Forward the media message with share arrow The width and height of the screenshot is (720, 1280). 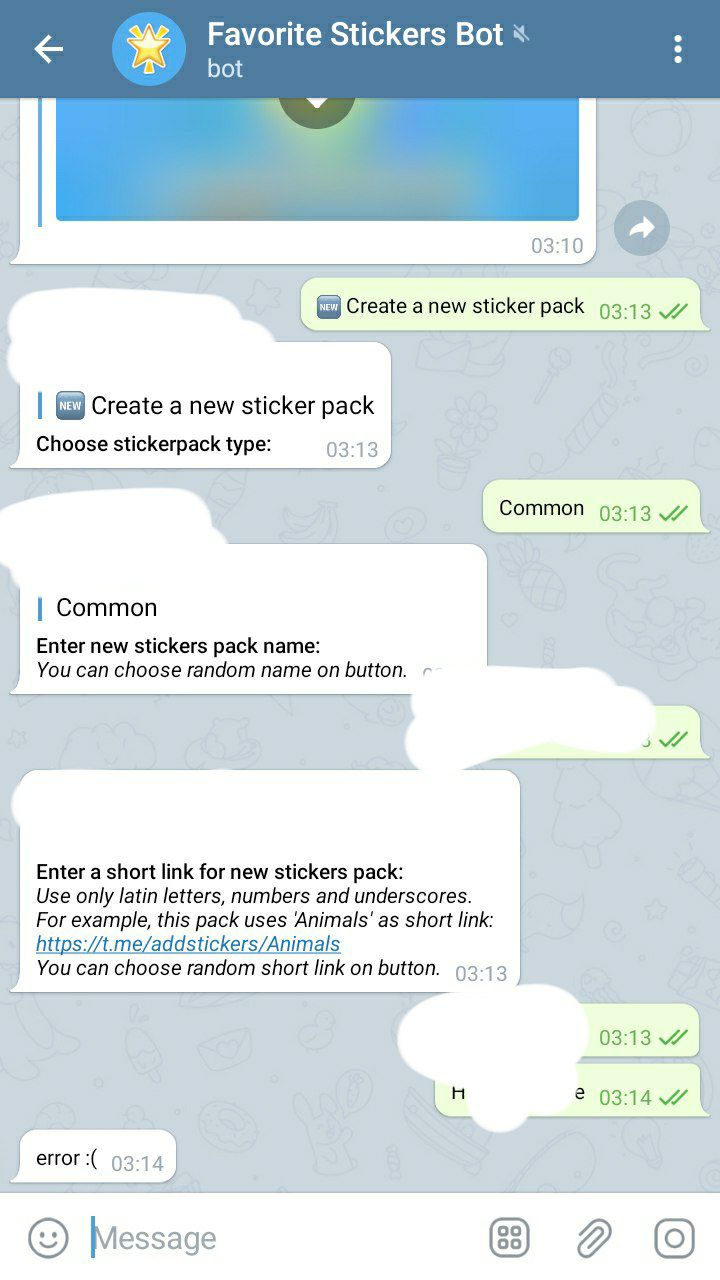(x=641, y=228)
